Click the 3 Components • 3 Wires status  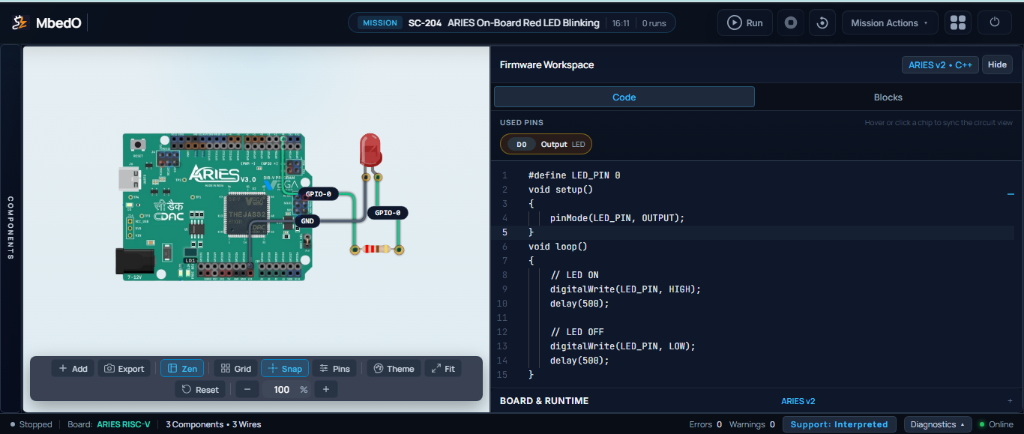[x=213, y=424]
